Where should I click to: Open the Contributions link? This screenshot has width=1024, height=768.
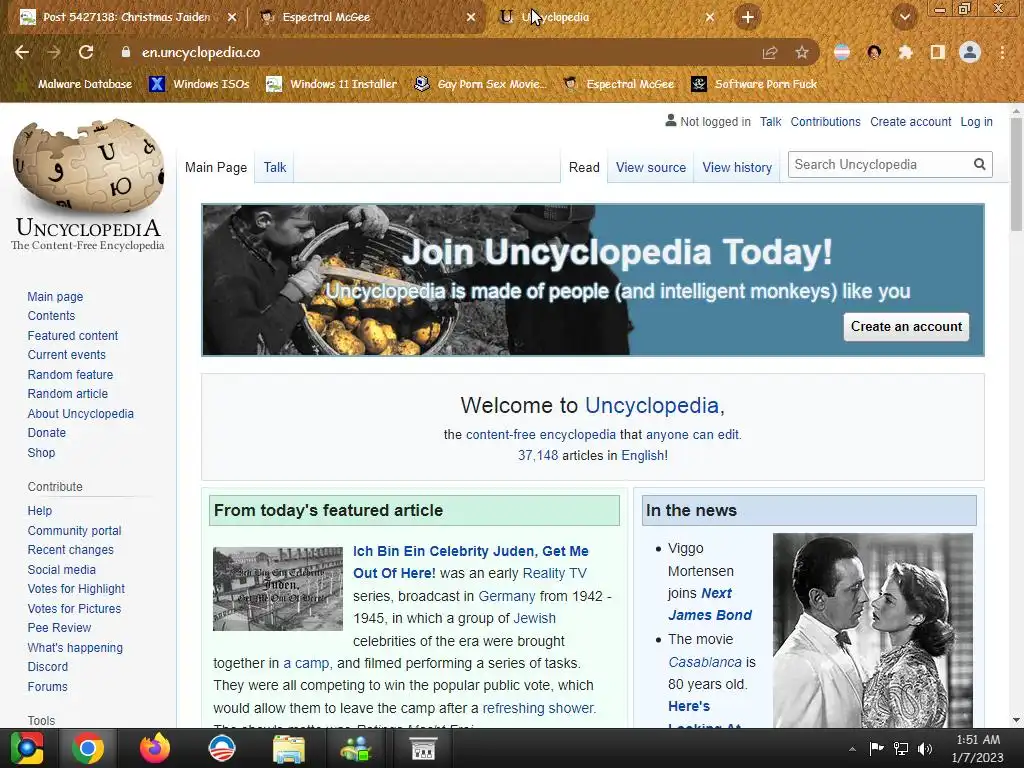pos(825,121)
